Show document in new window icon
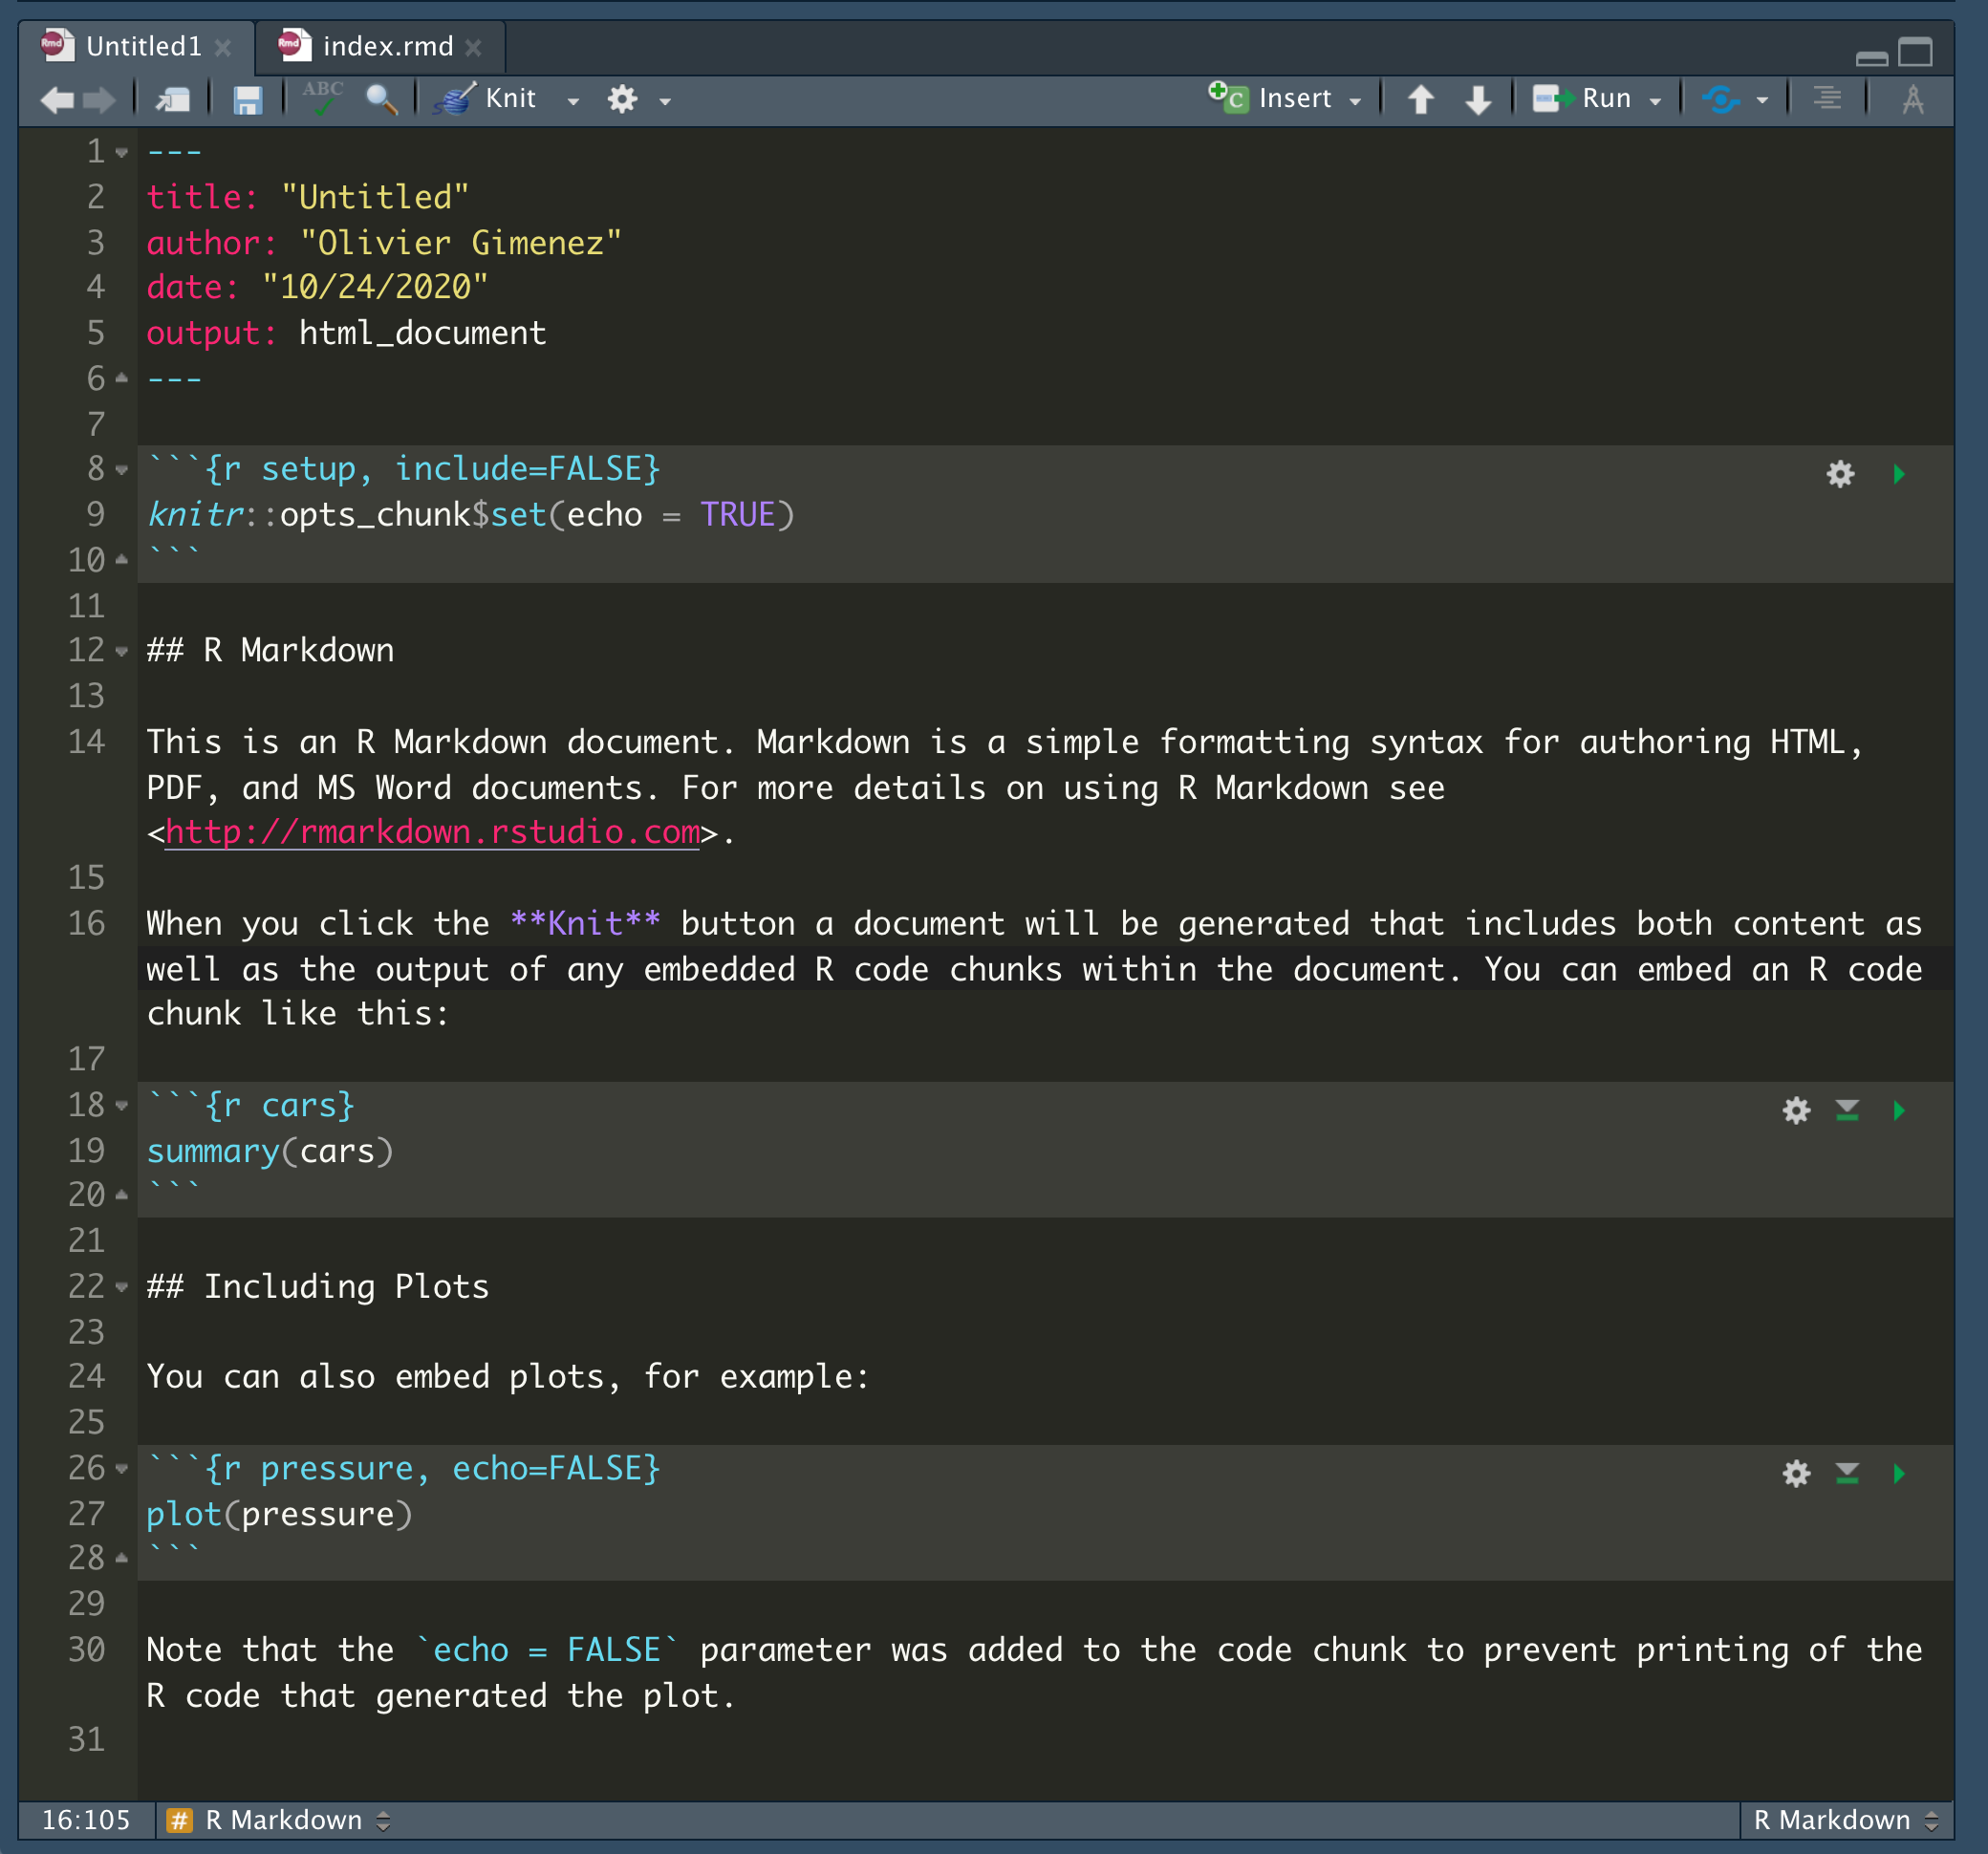 click(x=172, y=99)
